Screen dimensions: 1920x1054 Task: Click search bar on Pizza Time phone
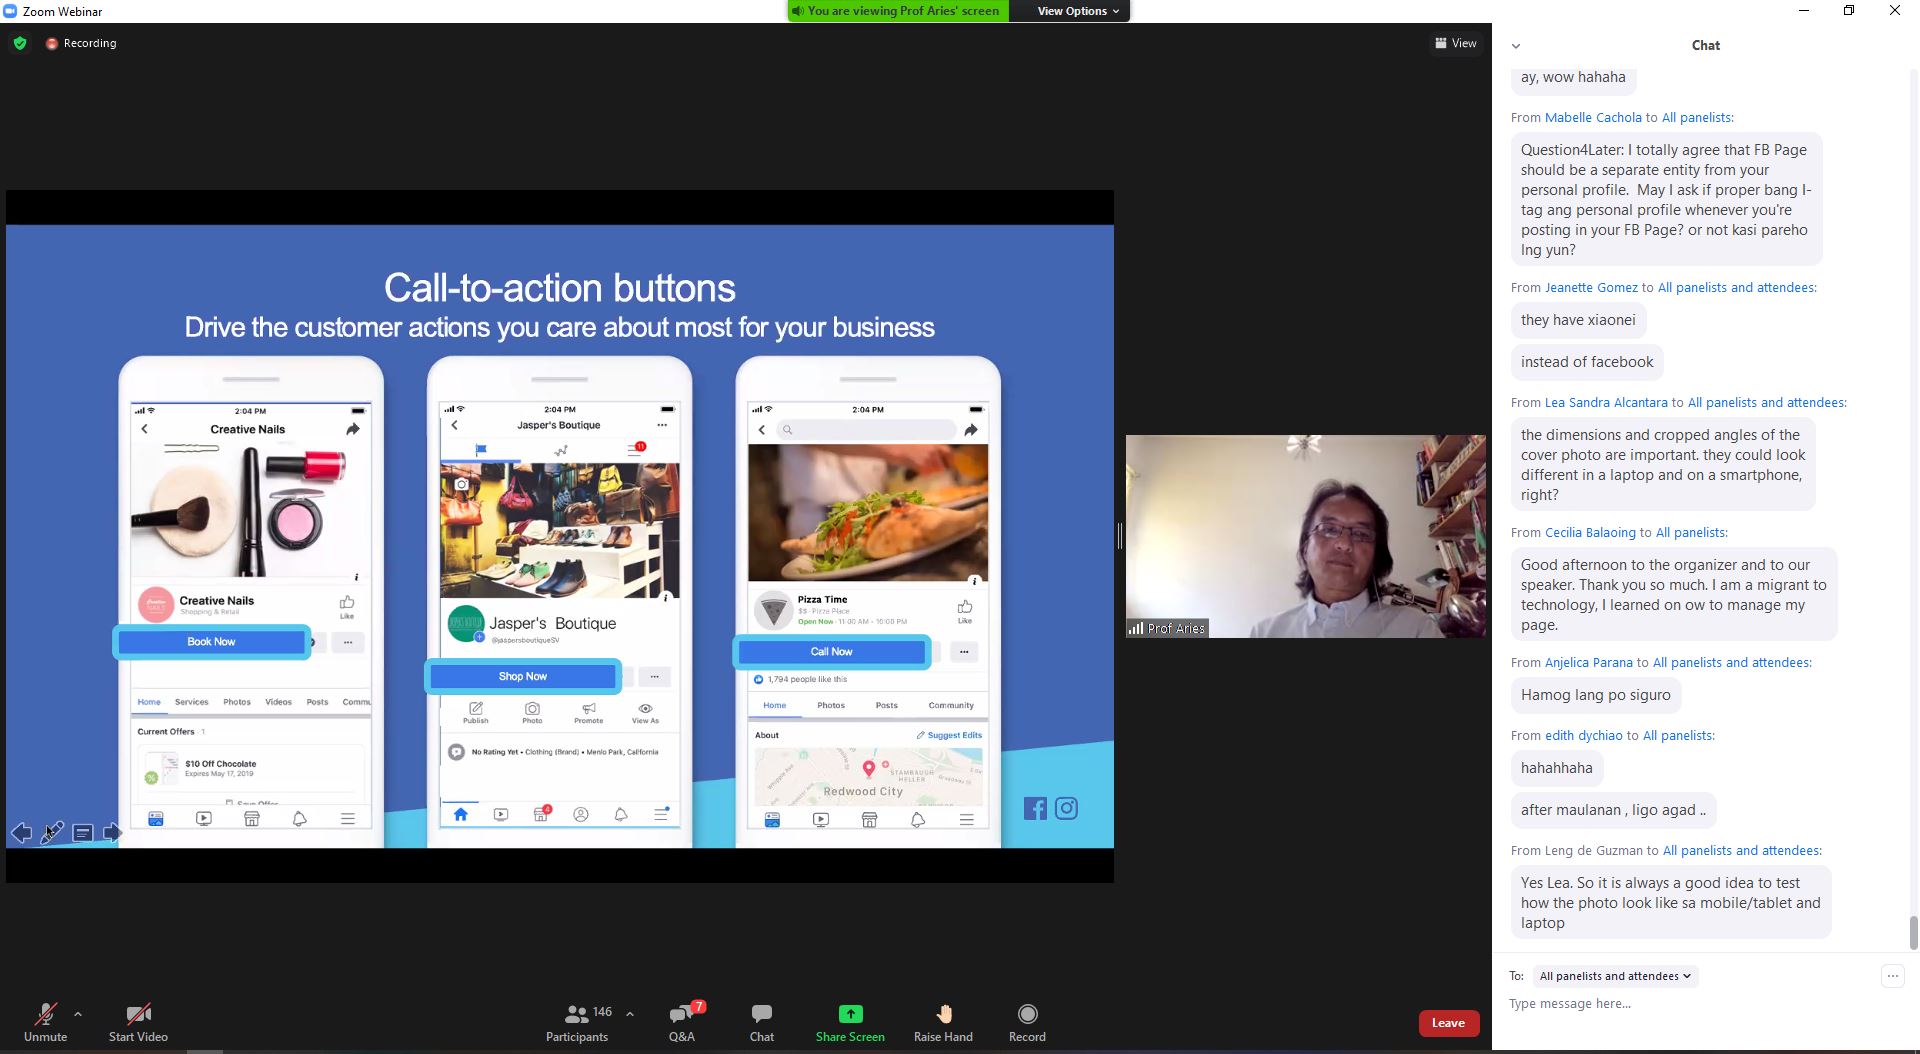point(867,430)
